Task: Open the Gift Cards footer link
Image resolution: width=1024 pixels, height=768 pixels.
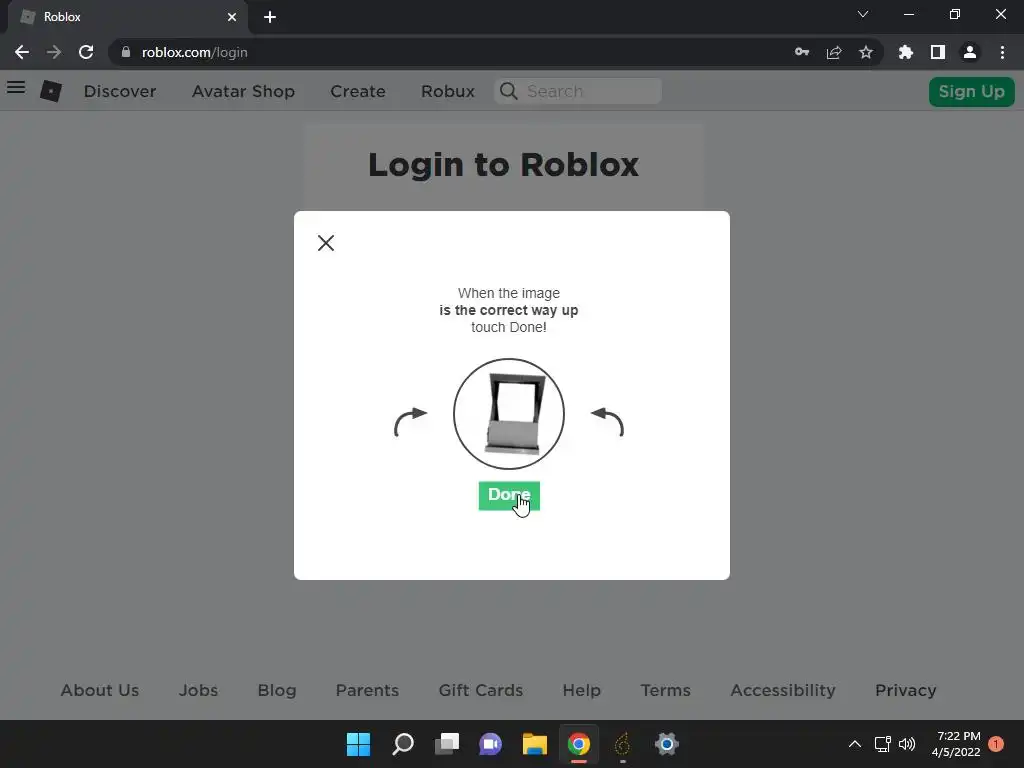Action: click(481, 690)
